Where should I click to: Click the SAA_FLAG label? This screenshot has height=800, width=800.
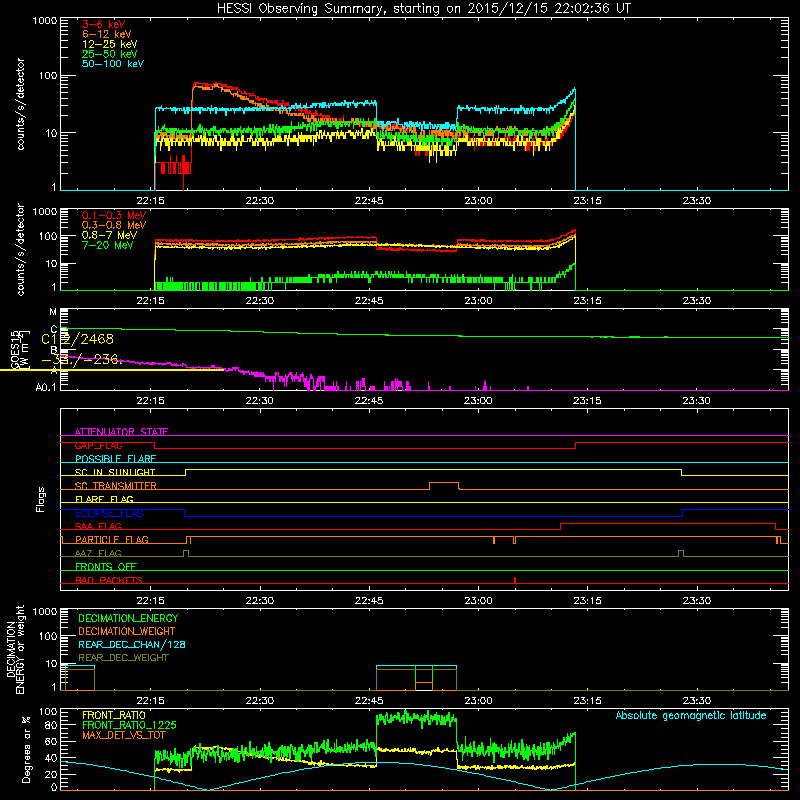pyautogui.click(x=98, y=526)
